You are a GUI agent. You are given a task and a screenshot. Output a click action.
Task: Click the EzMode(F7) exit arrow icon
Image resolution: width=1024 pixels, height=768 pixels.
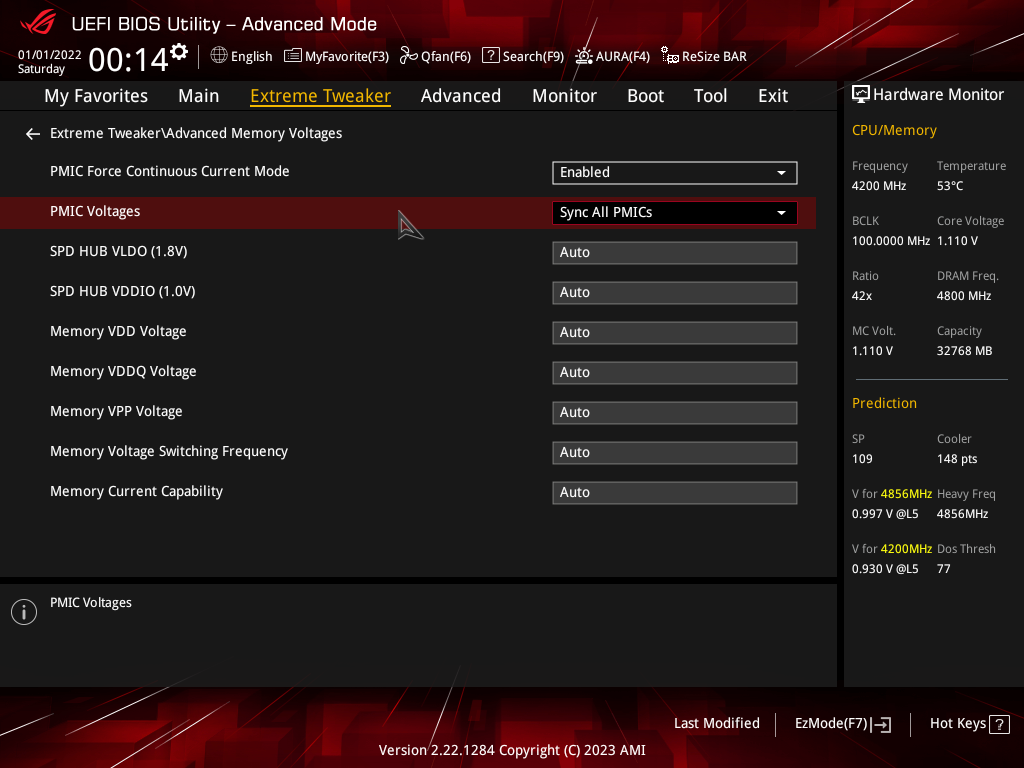coord(882,724)
